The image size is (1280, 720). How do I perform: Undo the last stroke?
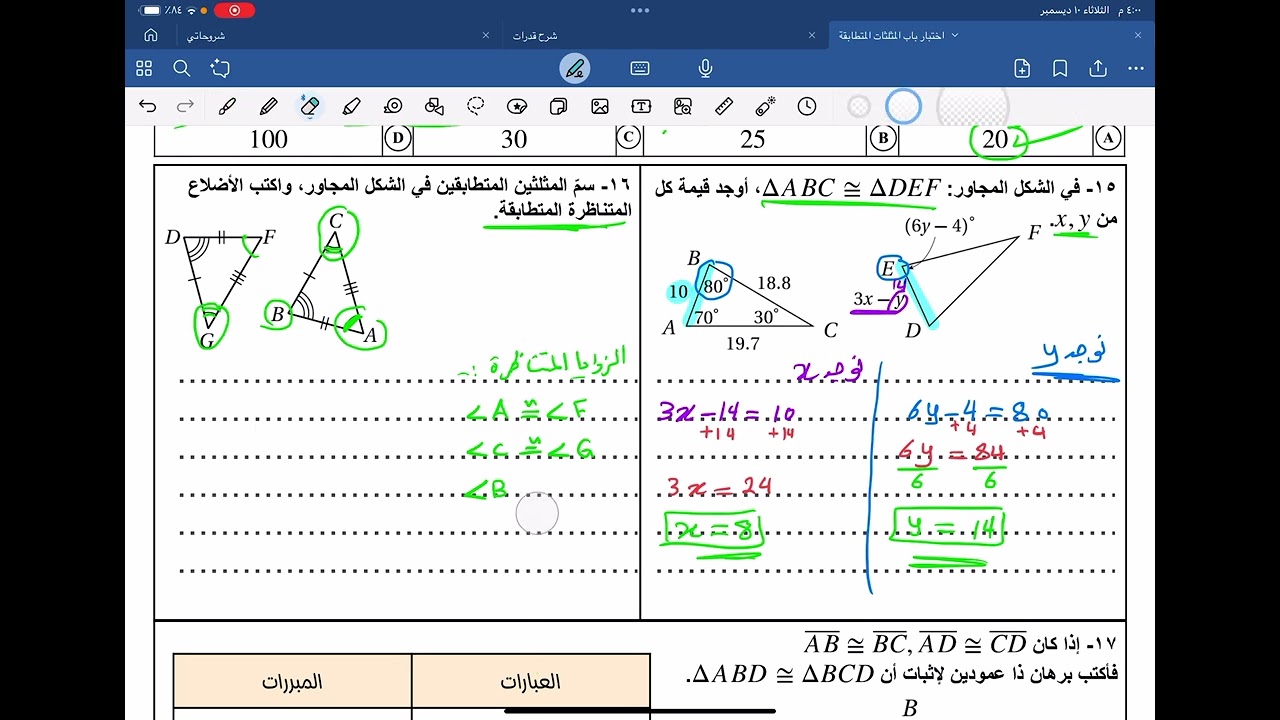(x=148, y=106)
